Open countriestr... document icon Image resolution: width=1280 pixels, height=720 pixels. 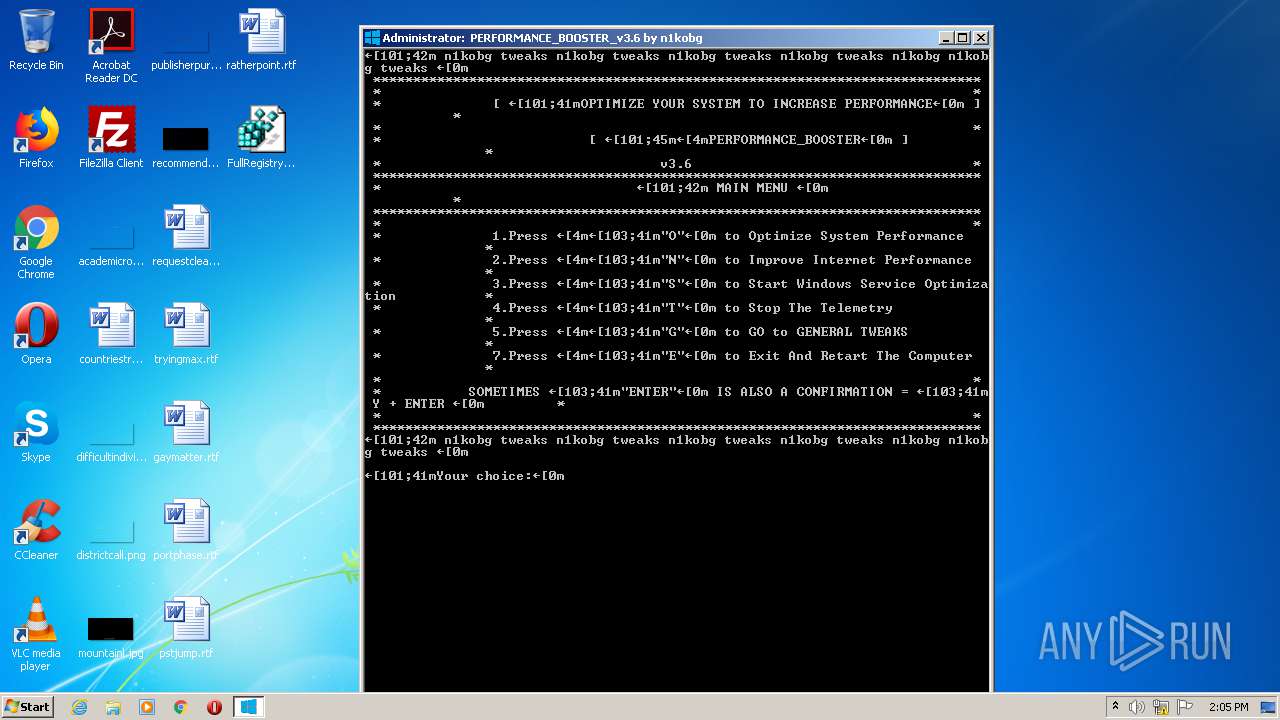111,334
